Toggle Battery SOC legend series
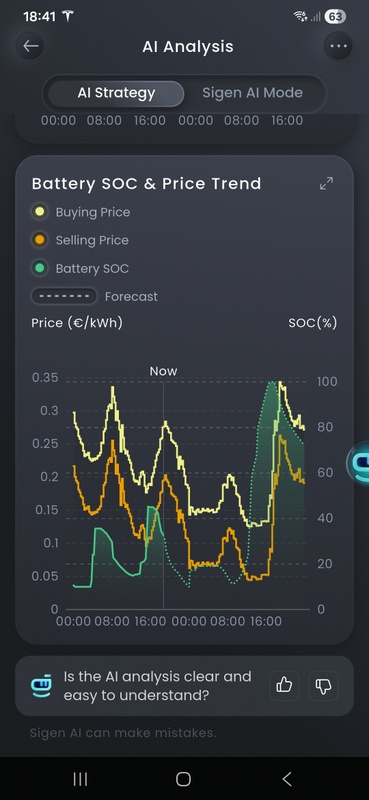The height and width of the screenshot is (800, 369). coord(80,268)
